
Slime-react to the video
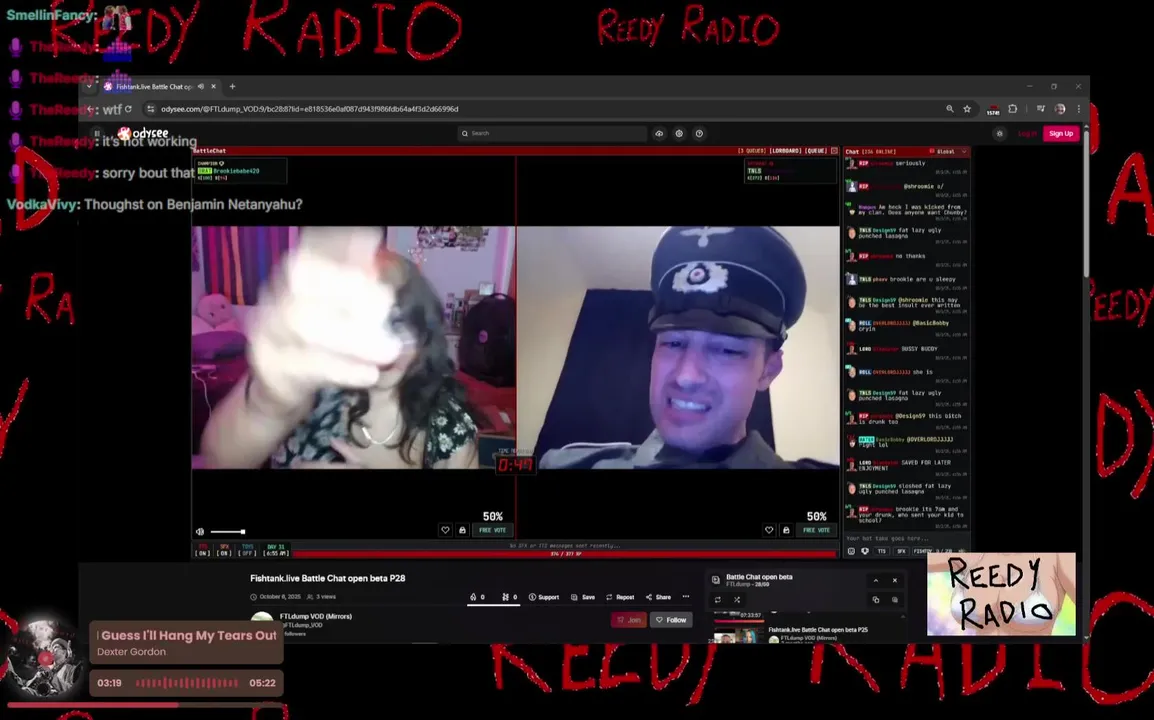(509, 597)
